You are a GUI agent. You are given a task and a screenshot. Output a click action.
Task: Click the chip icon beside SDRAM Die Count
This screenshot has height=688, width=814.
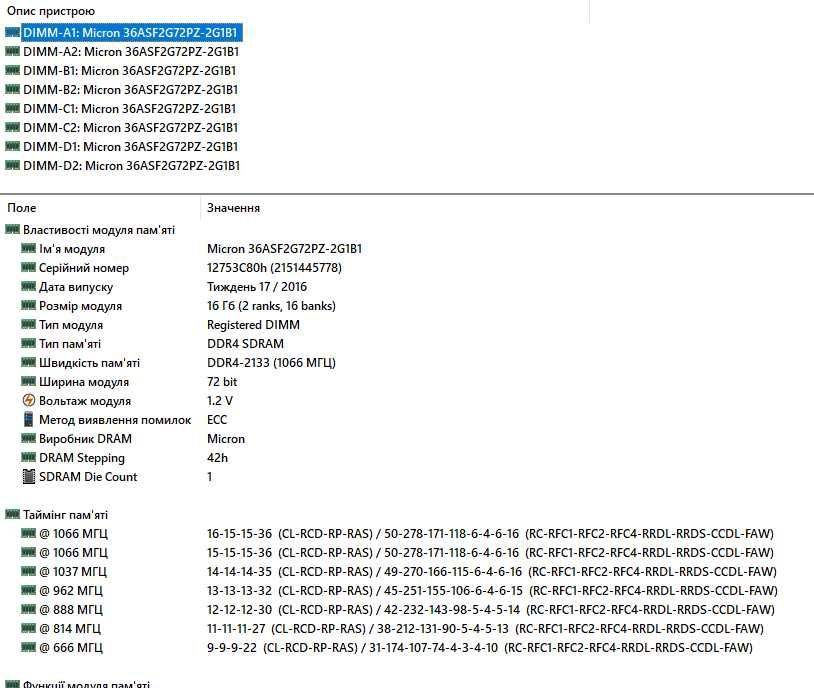29,477
